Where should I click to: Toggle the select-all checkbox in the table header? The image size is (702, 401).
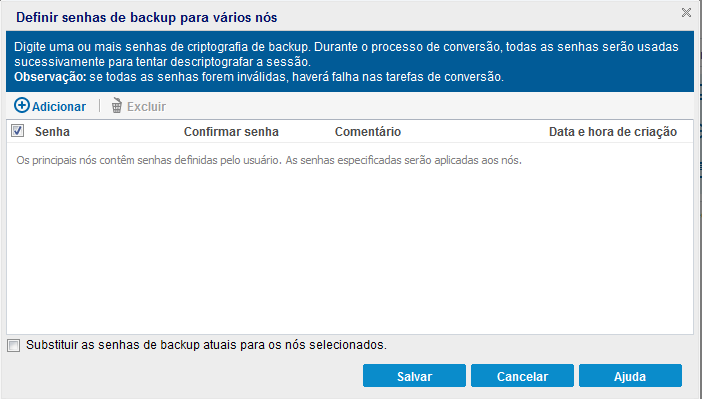17,130
